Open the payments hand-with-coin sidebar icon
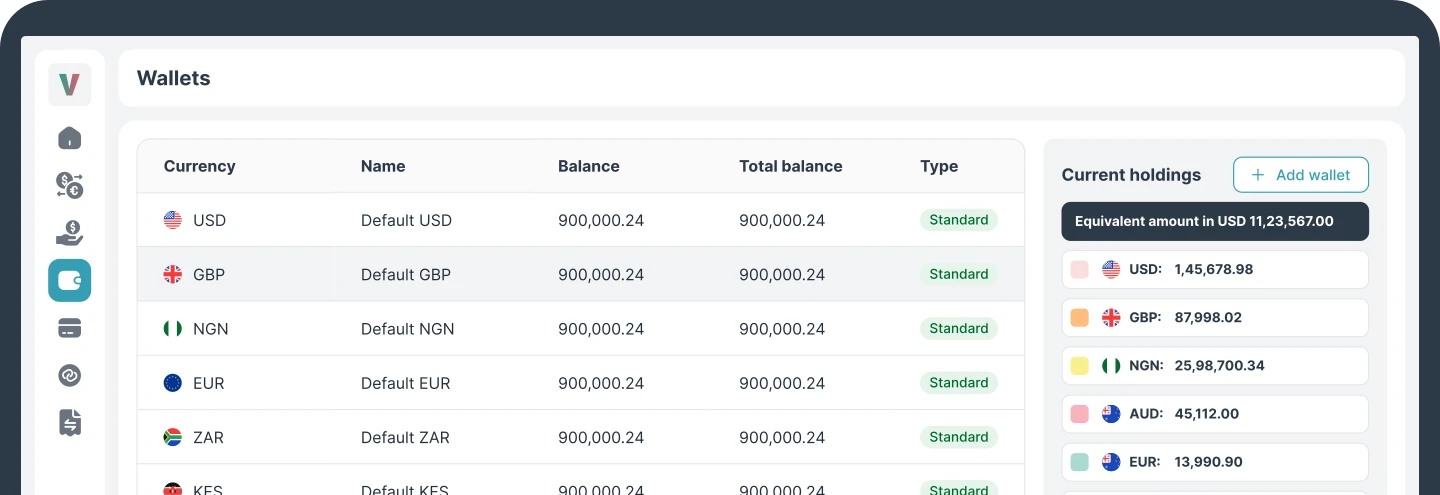This screenshot has width=1440, height=495. pos(69,233)
